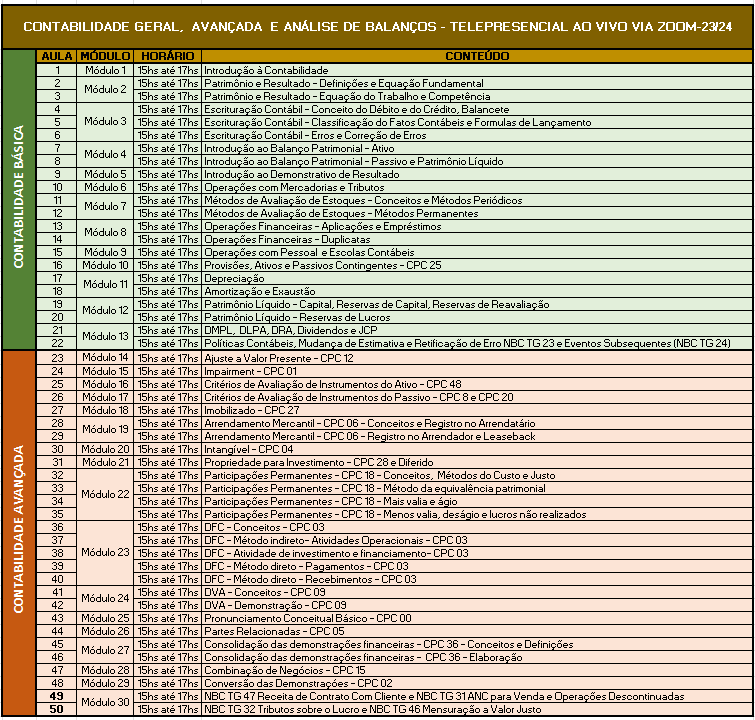Select the 'Módulo 3' merged cell

(x=105, y=122)
